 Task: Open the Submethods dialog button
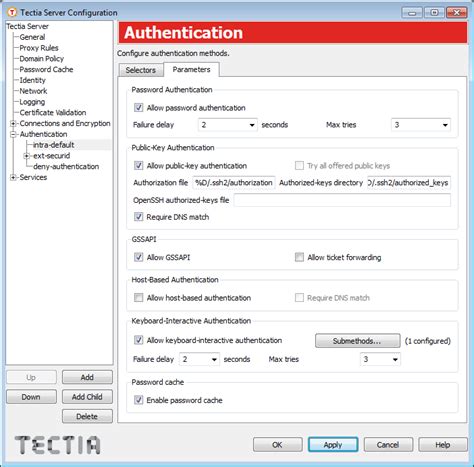pos(358,341)
